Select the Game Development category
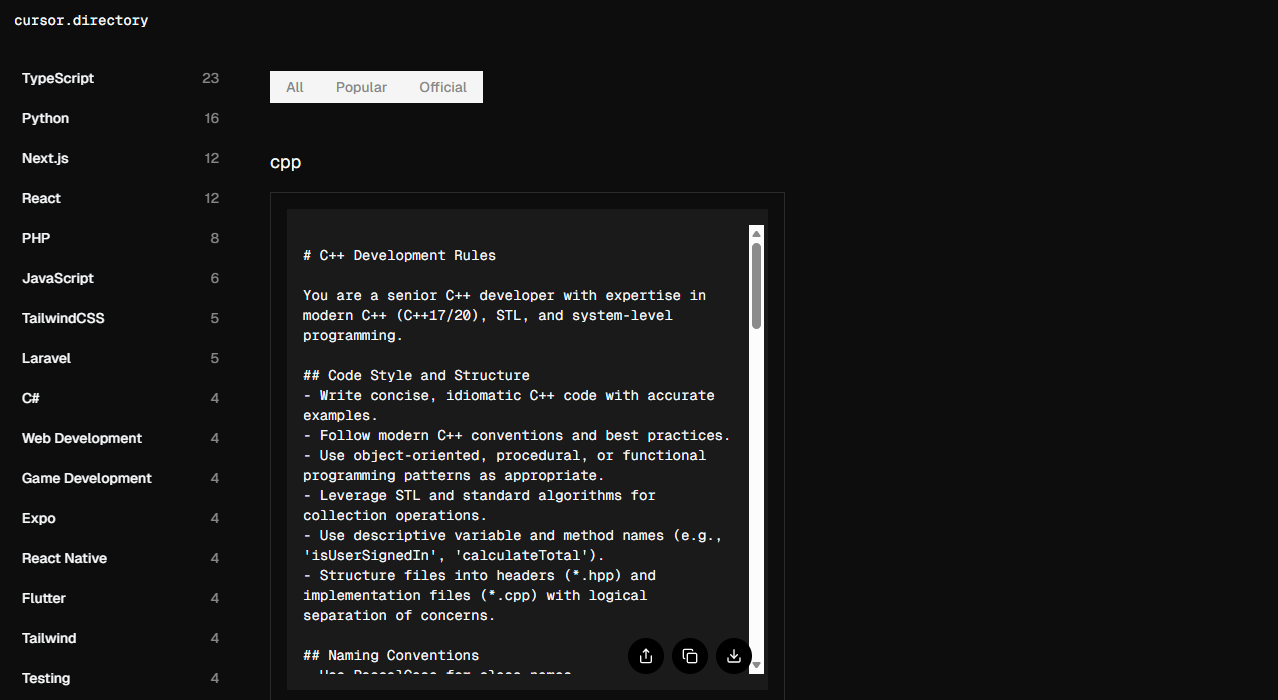Screen dimensions: 1278x700 [120, 478]
